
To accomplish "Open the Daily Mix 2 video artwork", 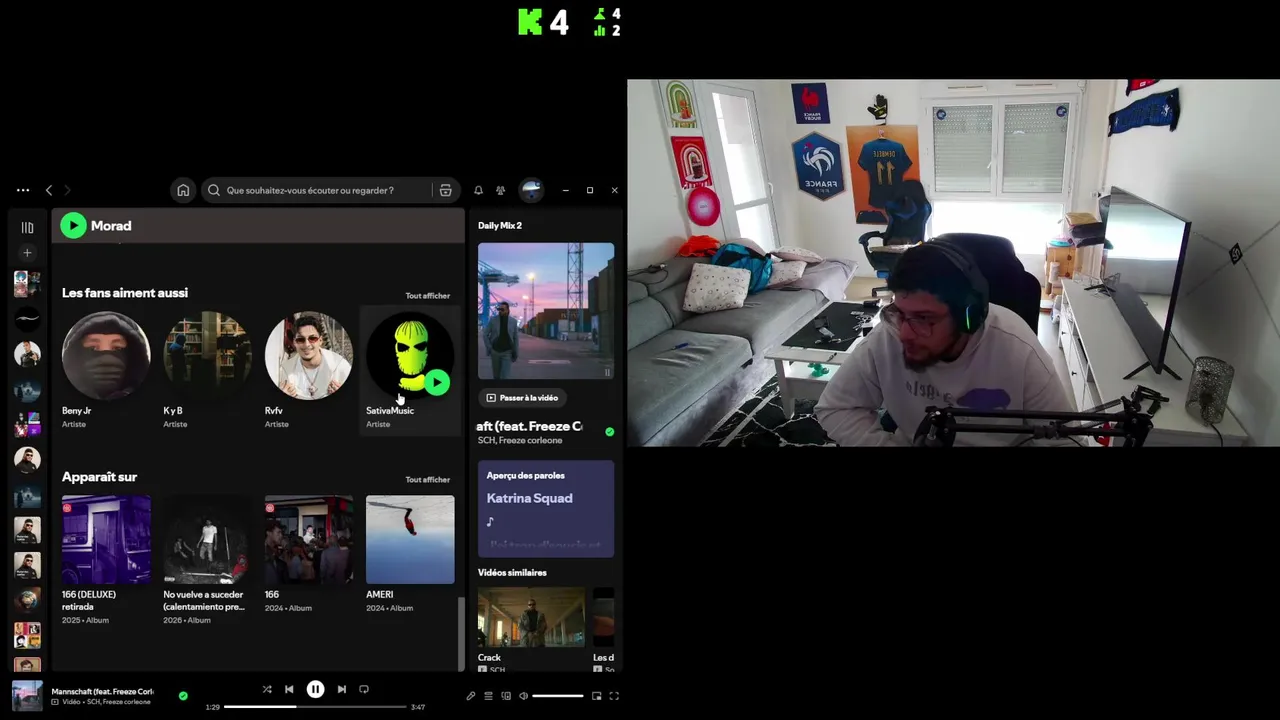I will click(546, 311).
